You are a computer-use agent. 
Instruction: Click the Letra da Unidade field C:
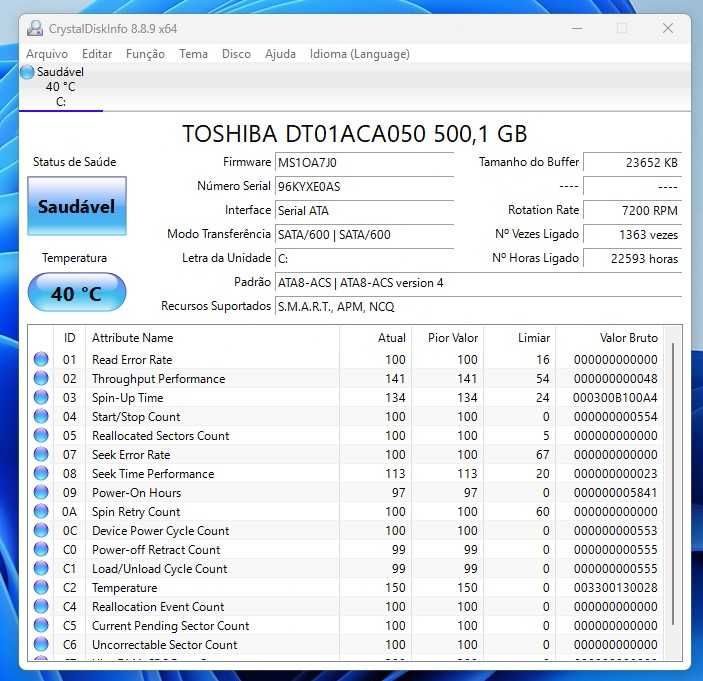click(365, 258)
